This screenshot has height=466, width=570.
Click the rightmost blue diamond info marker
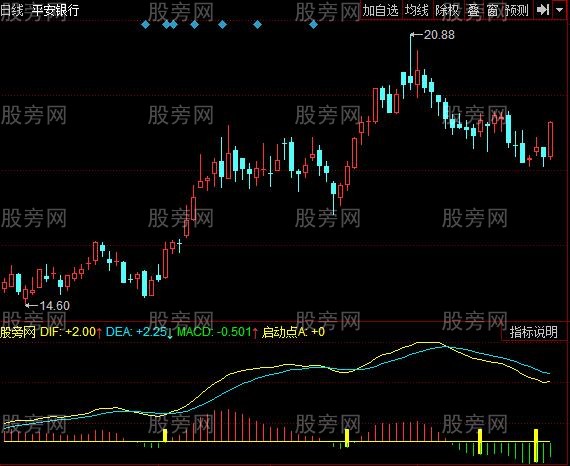313,25
